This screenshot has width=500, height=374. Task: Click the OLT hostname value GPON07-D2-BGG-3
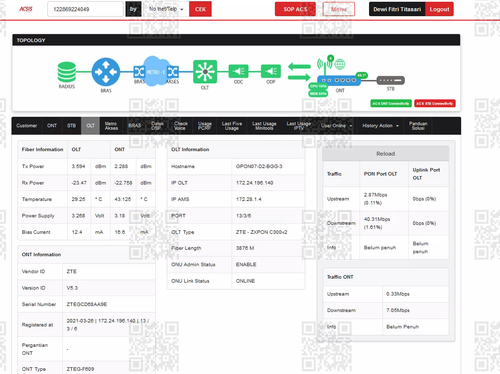click(x=259, y=166)
